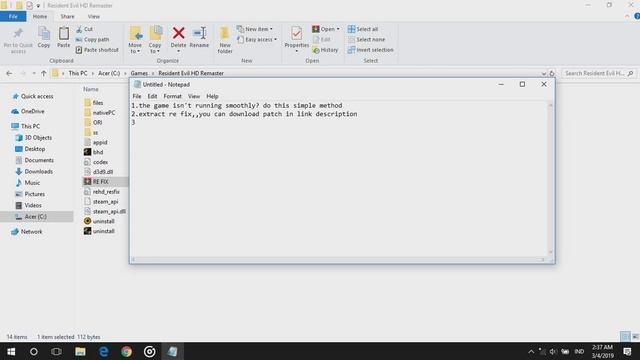
Task: Open Properties from the ribbon
Action: click(297, 39)
